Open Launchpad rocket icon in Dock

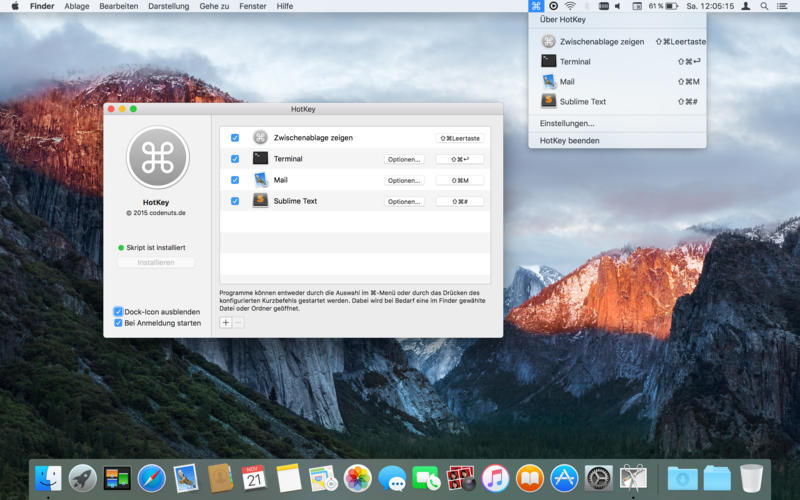tap(83, 479)
